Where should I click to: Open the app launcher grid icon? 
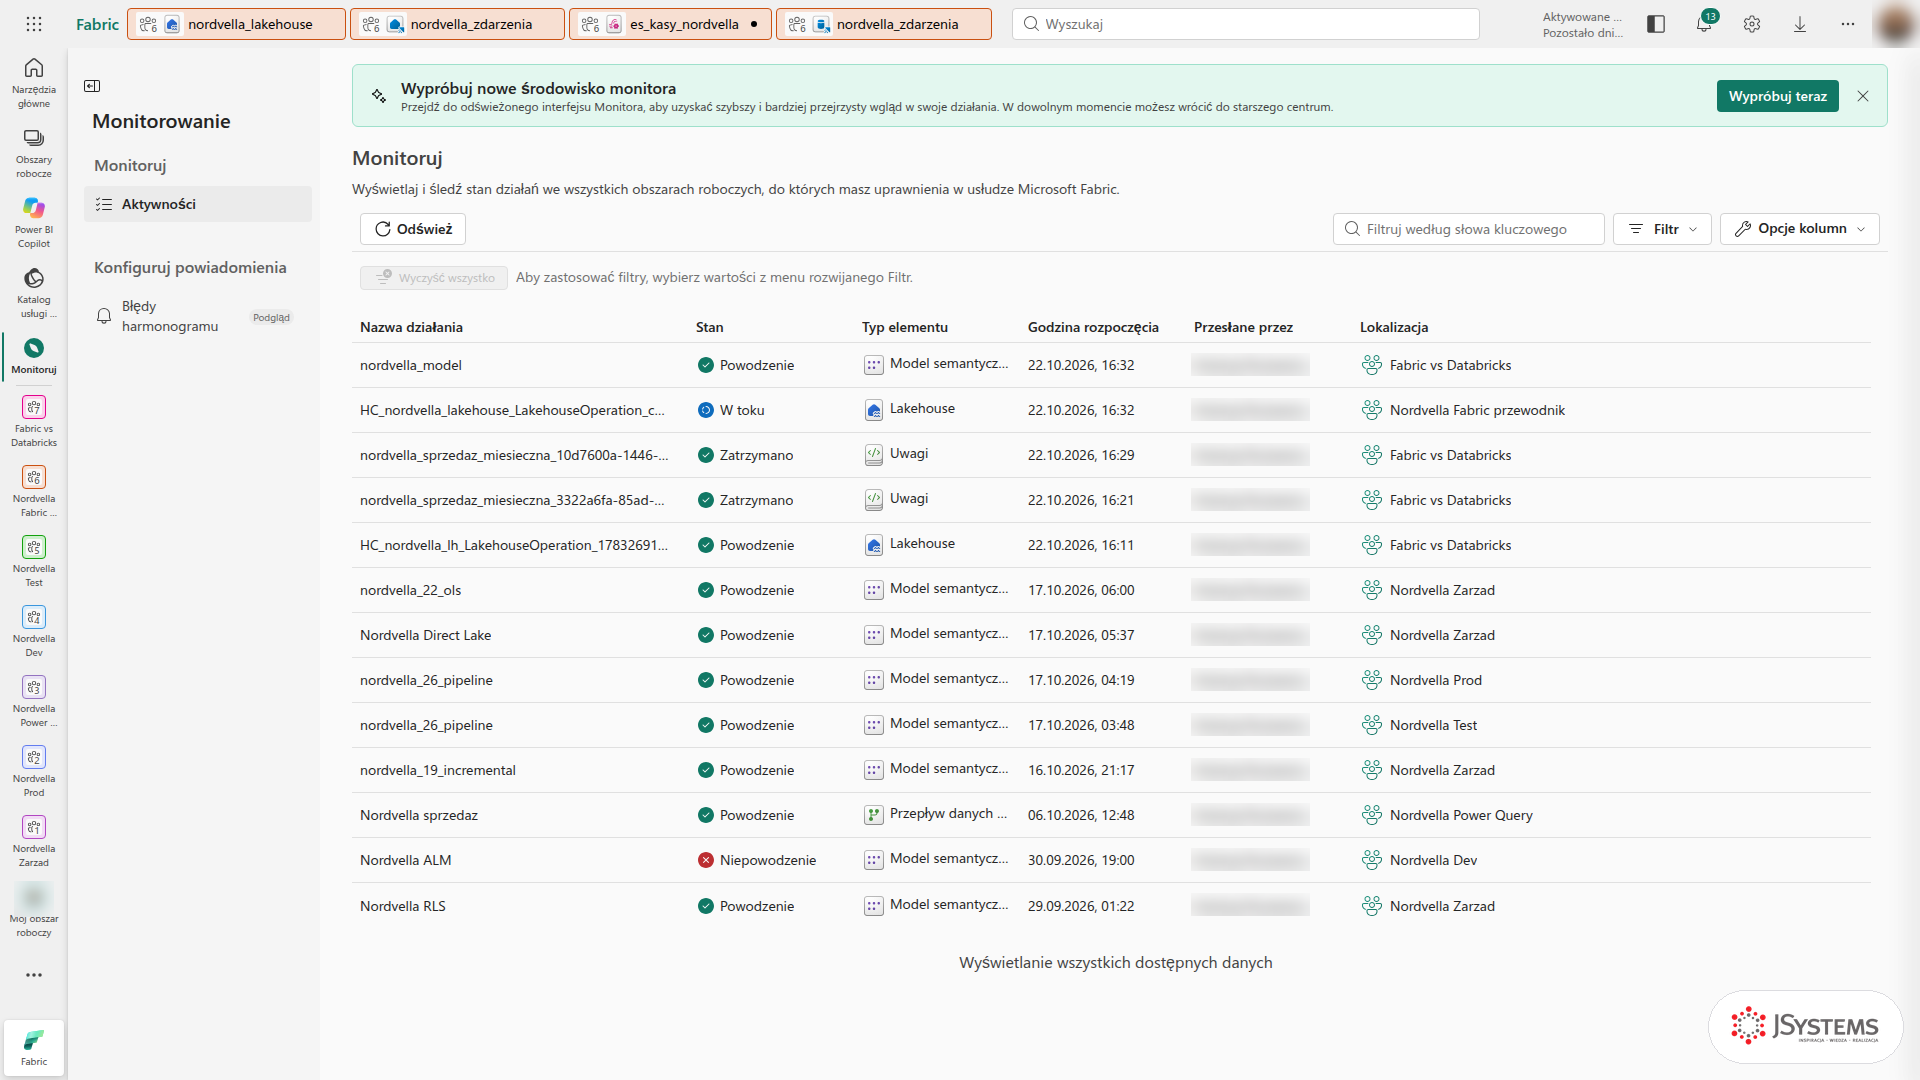[x=34, y=24]
